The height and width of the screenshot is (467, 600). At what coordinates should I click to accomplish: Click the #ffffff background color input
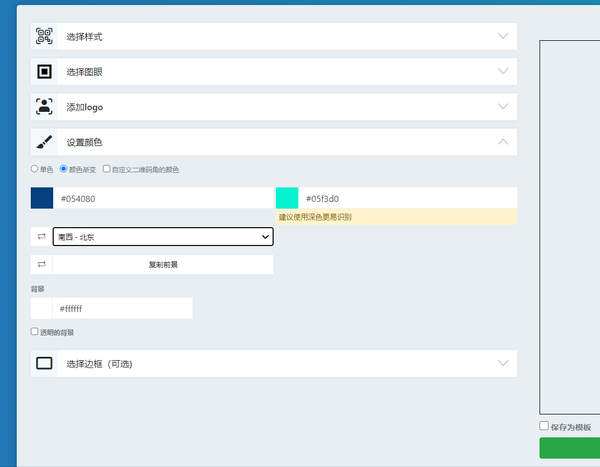tap(122, 308)
